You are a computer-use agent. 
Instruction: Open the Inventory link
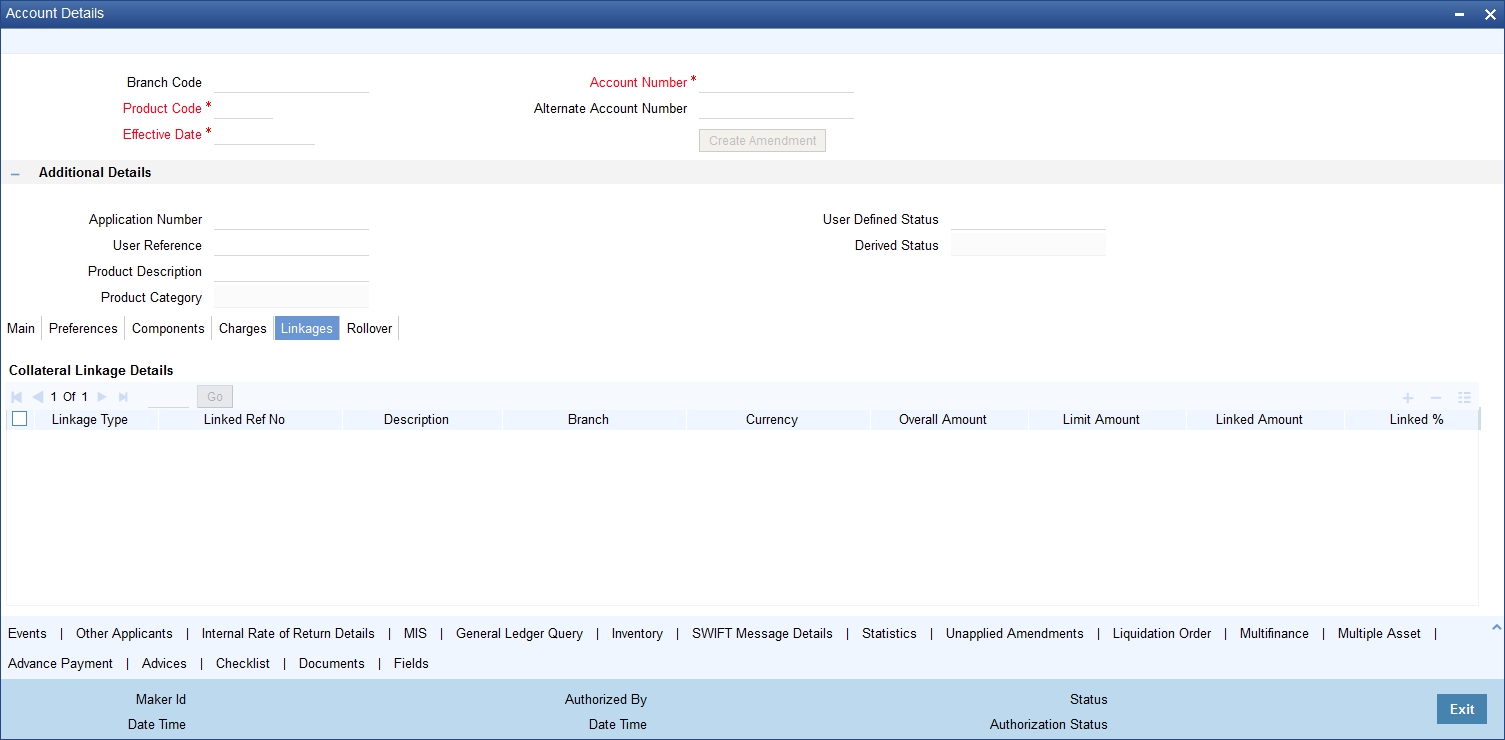637,633
